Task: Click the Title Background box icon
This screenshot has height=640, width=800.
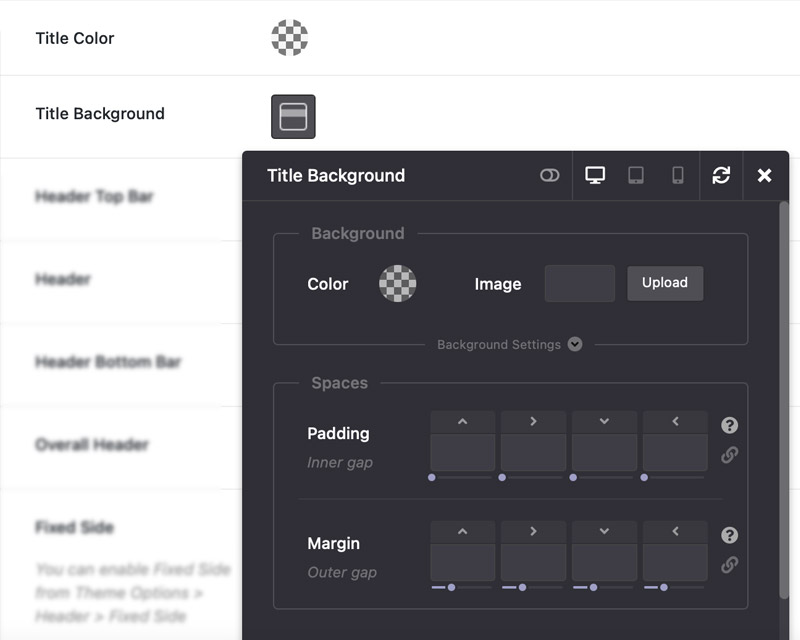Action: tap(293, 117)
